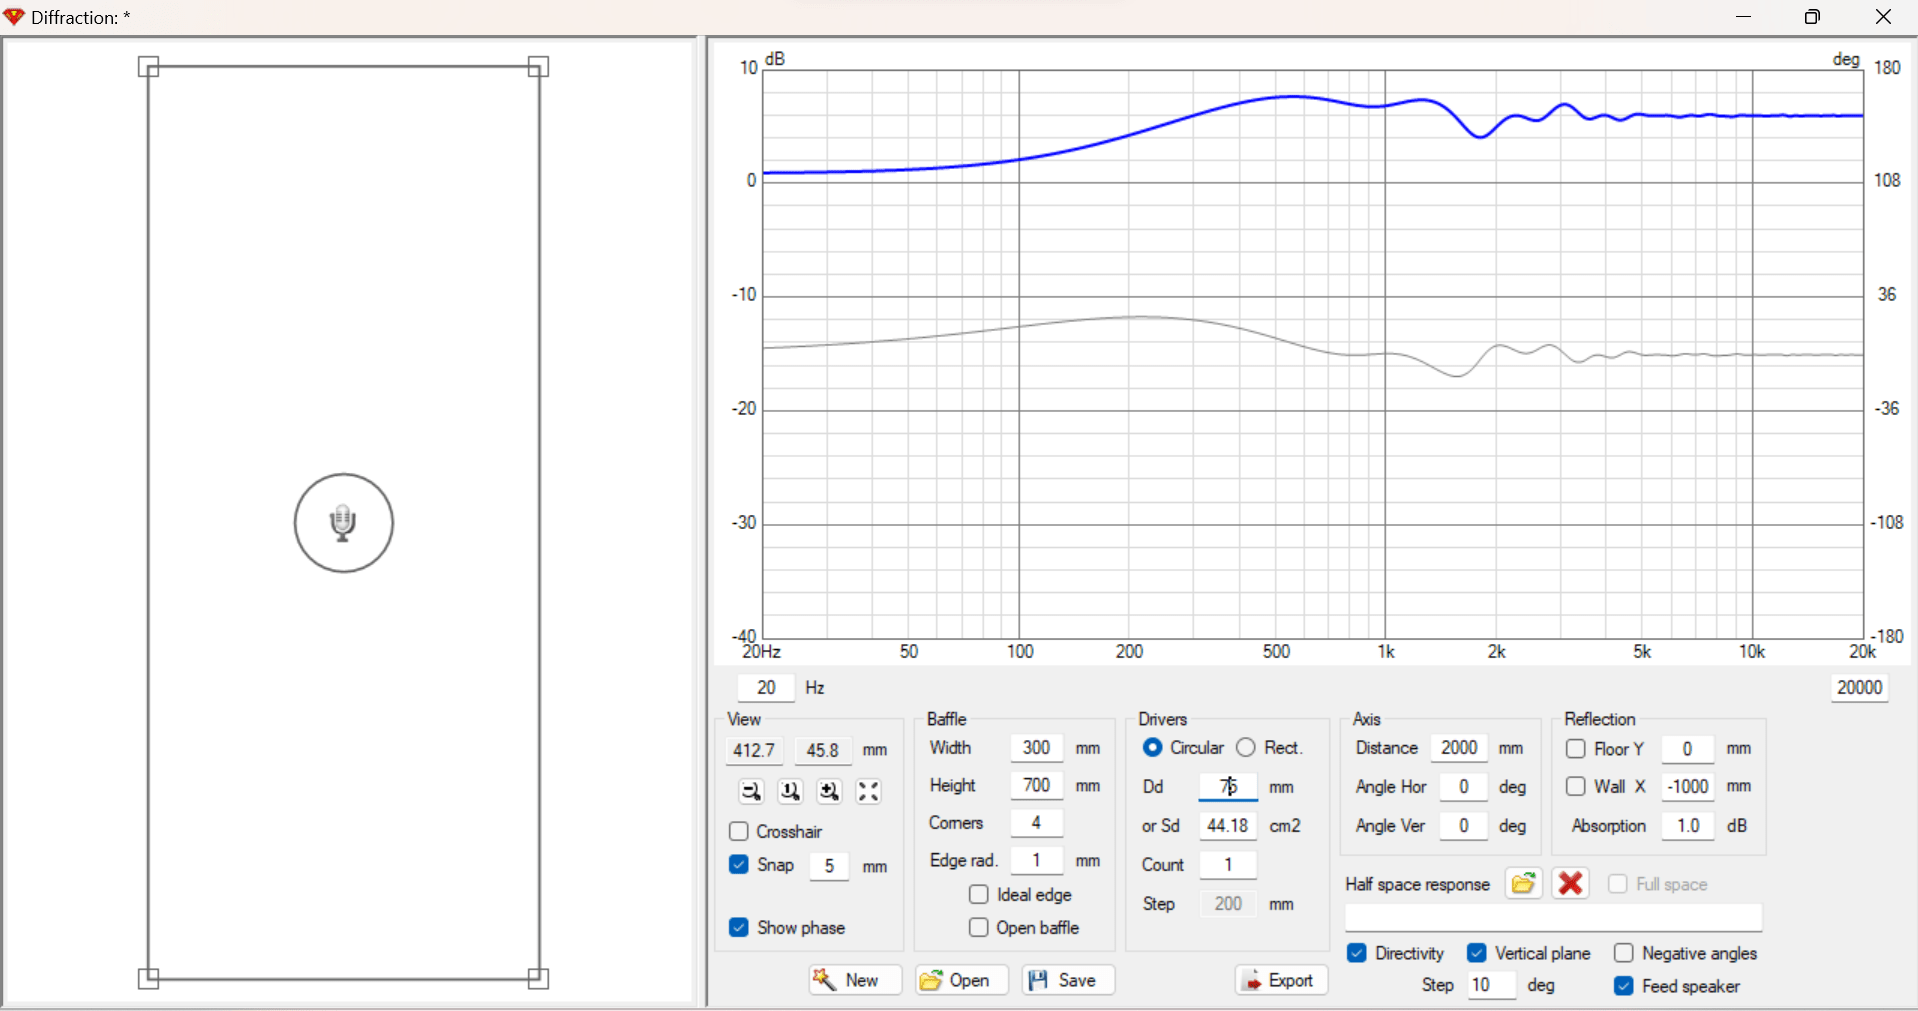The height and width of the screenshot is (1011, 1918).
Task: Enable Ideal edge option
Action: pos(979,895)
